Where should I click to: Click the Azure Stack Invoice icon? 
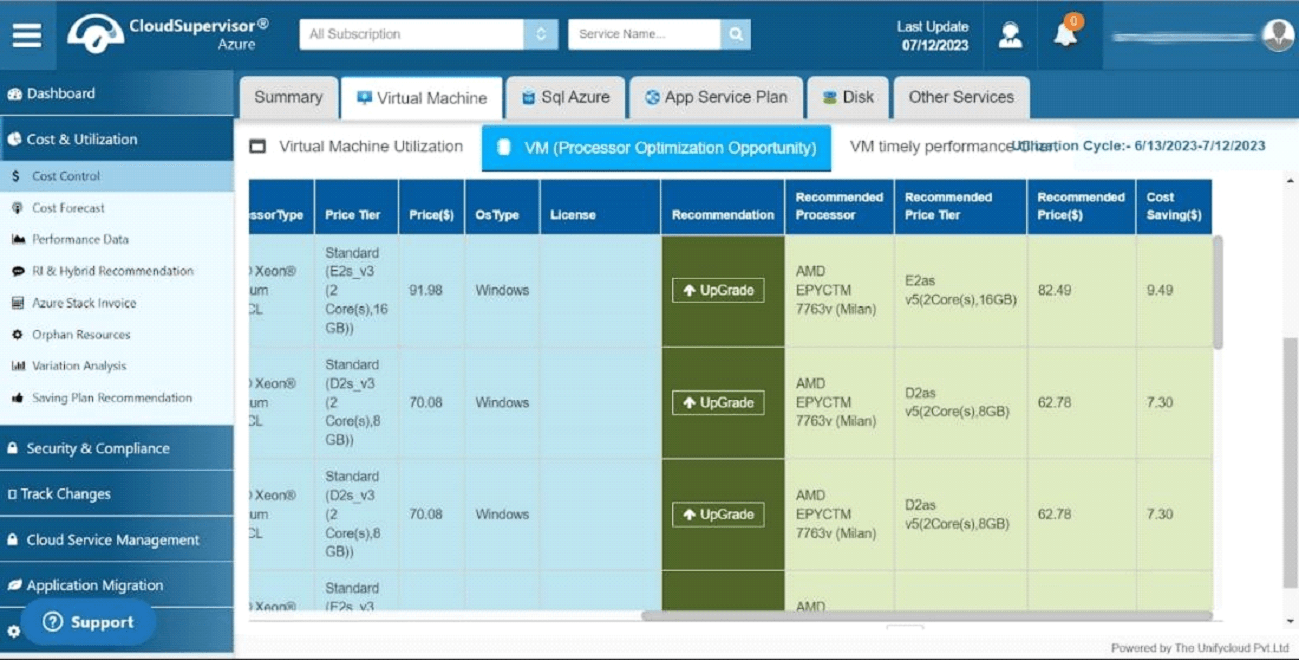(x=17, y=303)
